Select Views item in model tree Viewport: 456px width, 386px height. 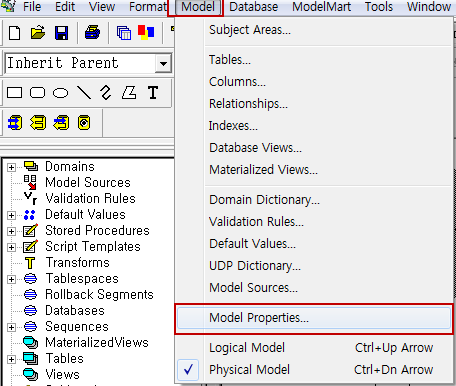pyautogui.click(x=62, y=375)
